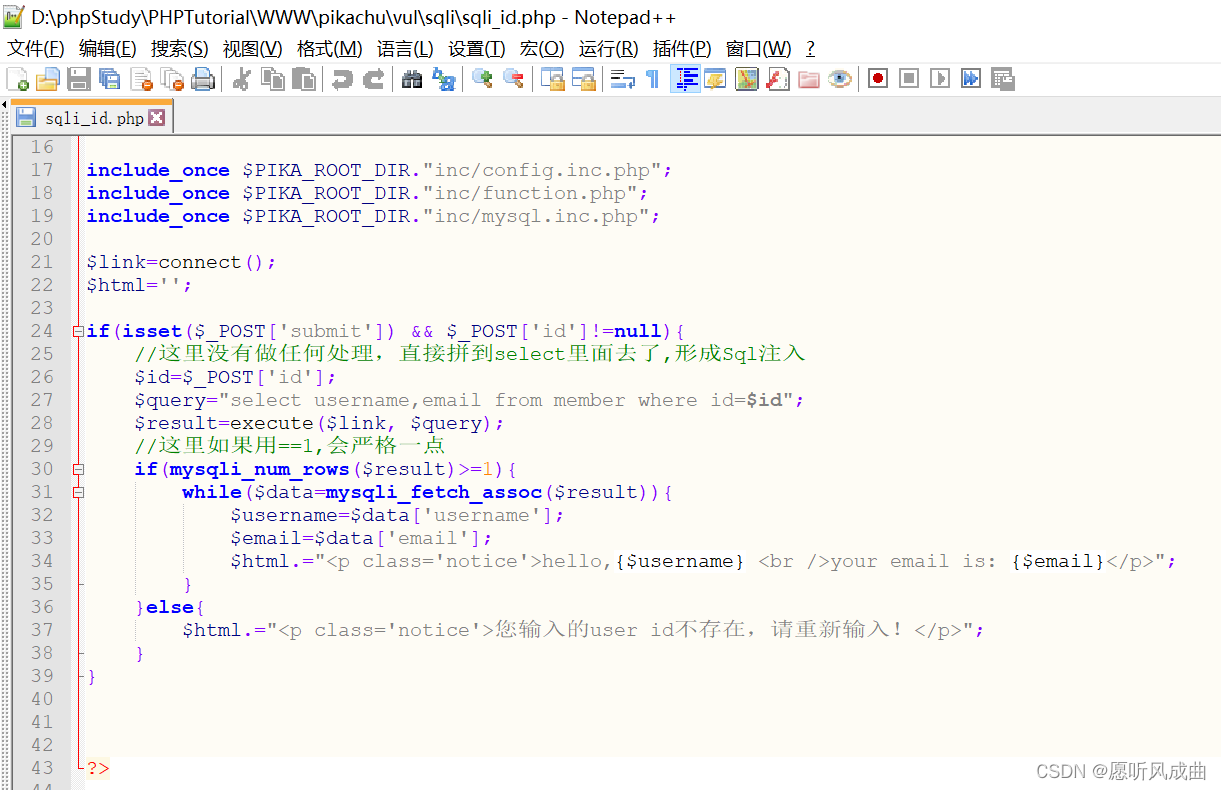1221x790 pixels.
Task: Open the 编辑(E) menu
Action: point(108,49)
